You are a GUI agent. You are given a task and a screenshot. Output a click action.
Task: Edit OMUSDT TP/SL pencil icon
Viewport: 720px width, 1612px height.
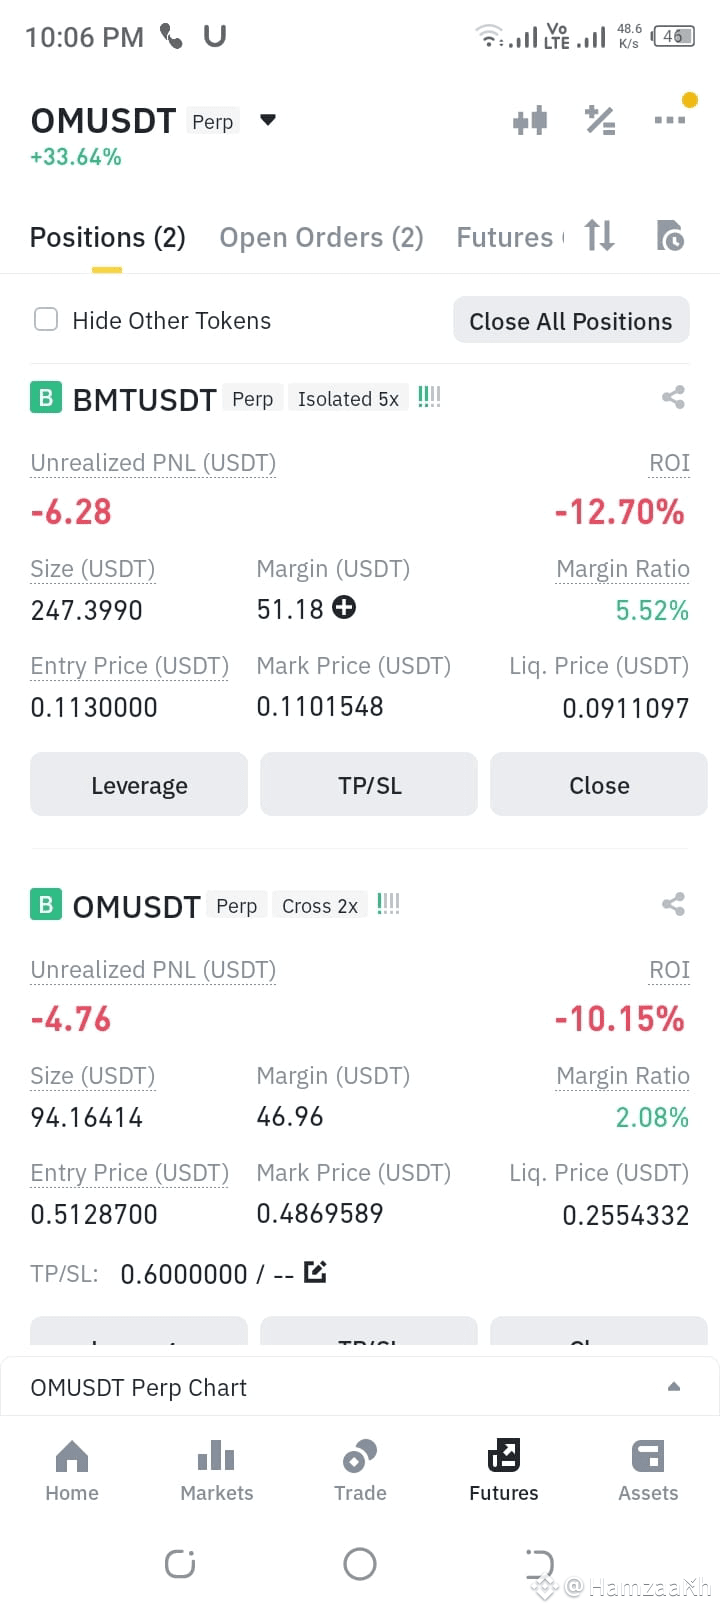[315, 1272]
